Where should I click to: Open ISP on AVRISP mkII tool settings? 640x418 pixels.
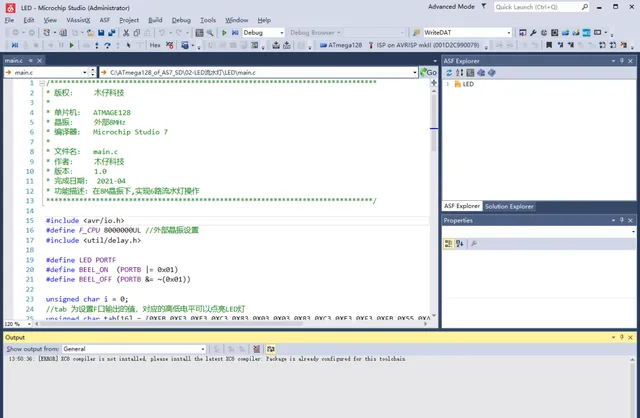pos(424,45)
